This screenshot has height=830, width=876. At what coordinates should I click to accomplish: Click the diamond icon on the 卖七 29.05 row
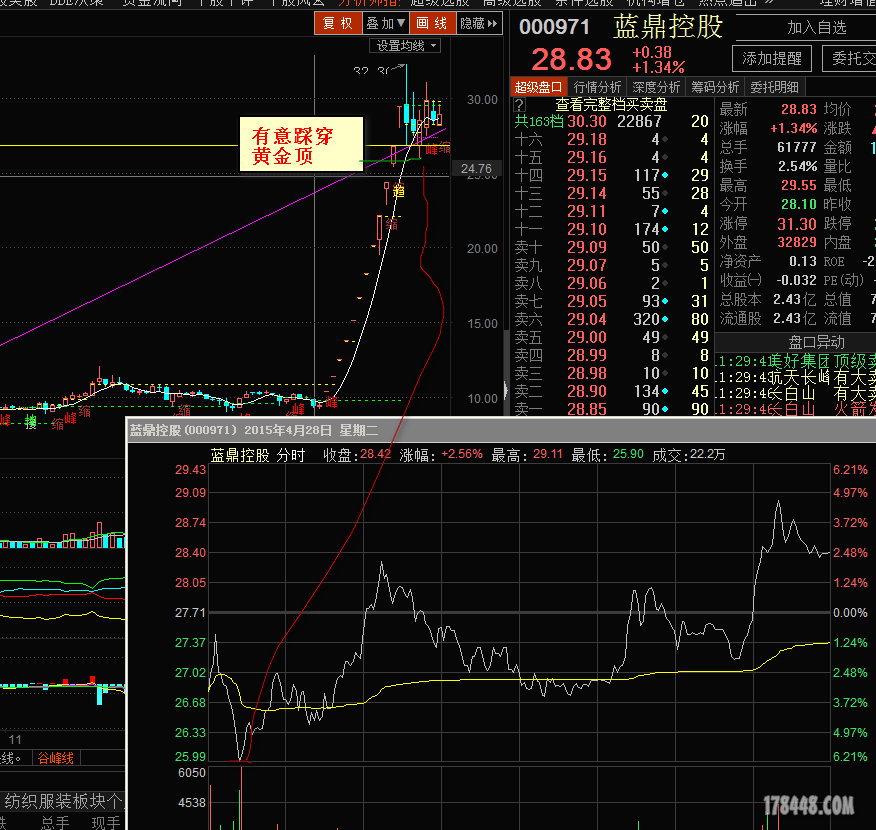665,302
